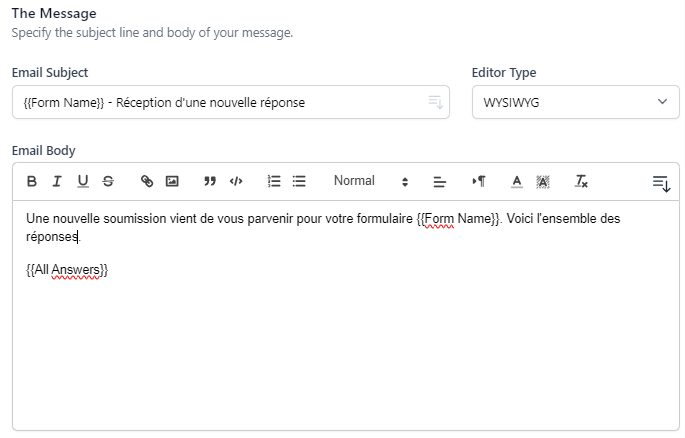685x438 pixels.
Task: Insert a hyperlink
Action: pyautogui.click(x=147, y=181)
